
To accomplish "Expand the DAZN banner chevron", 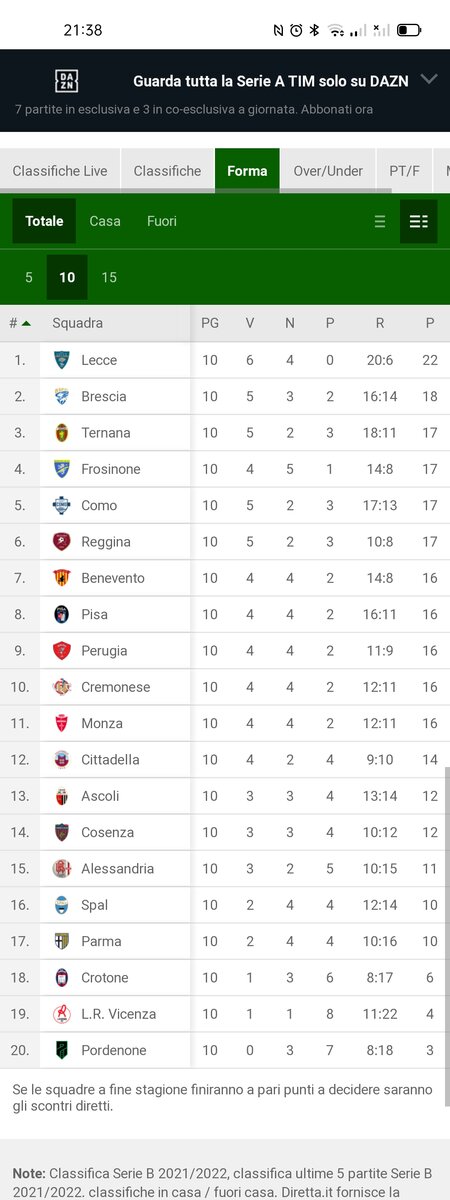I will point(430,80).
